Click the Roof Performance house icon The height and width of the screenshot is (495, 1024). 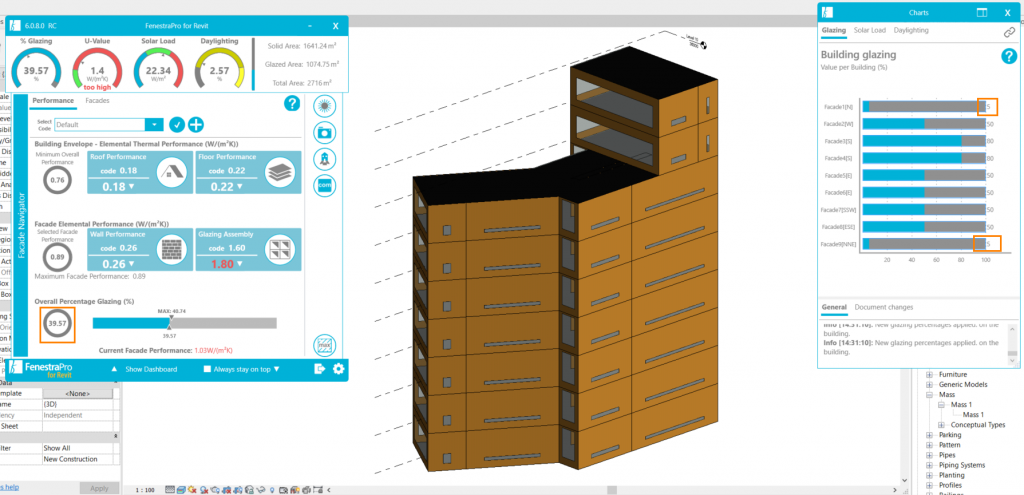tap(172, 172)
